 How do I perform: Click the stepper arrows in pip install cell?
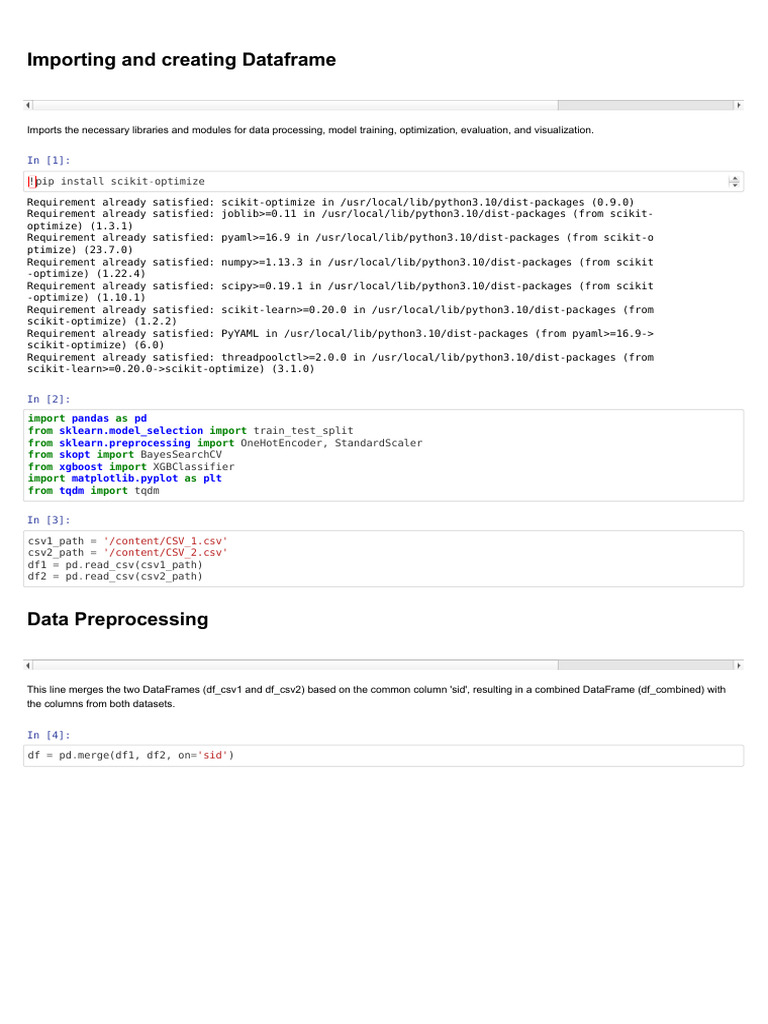[x=735, y=182]
